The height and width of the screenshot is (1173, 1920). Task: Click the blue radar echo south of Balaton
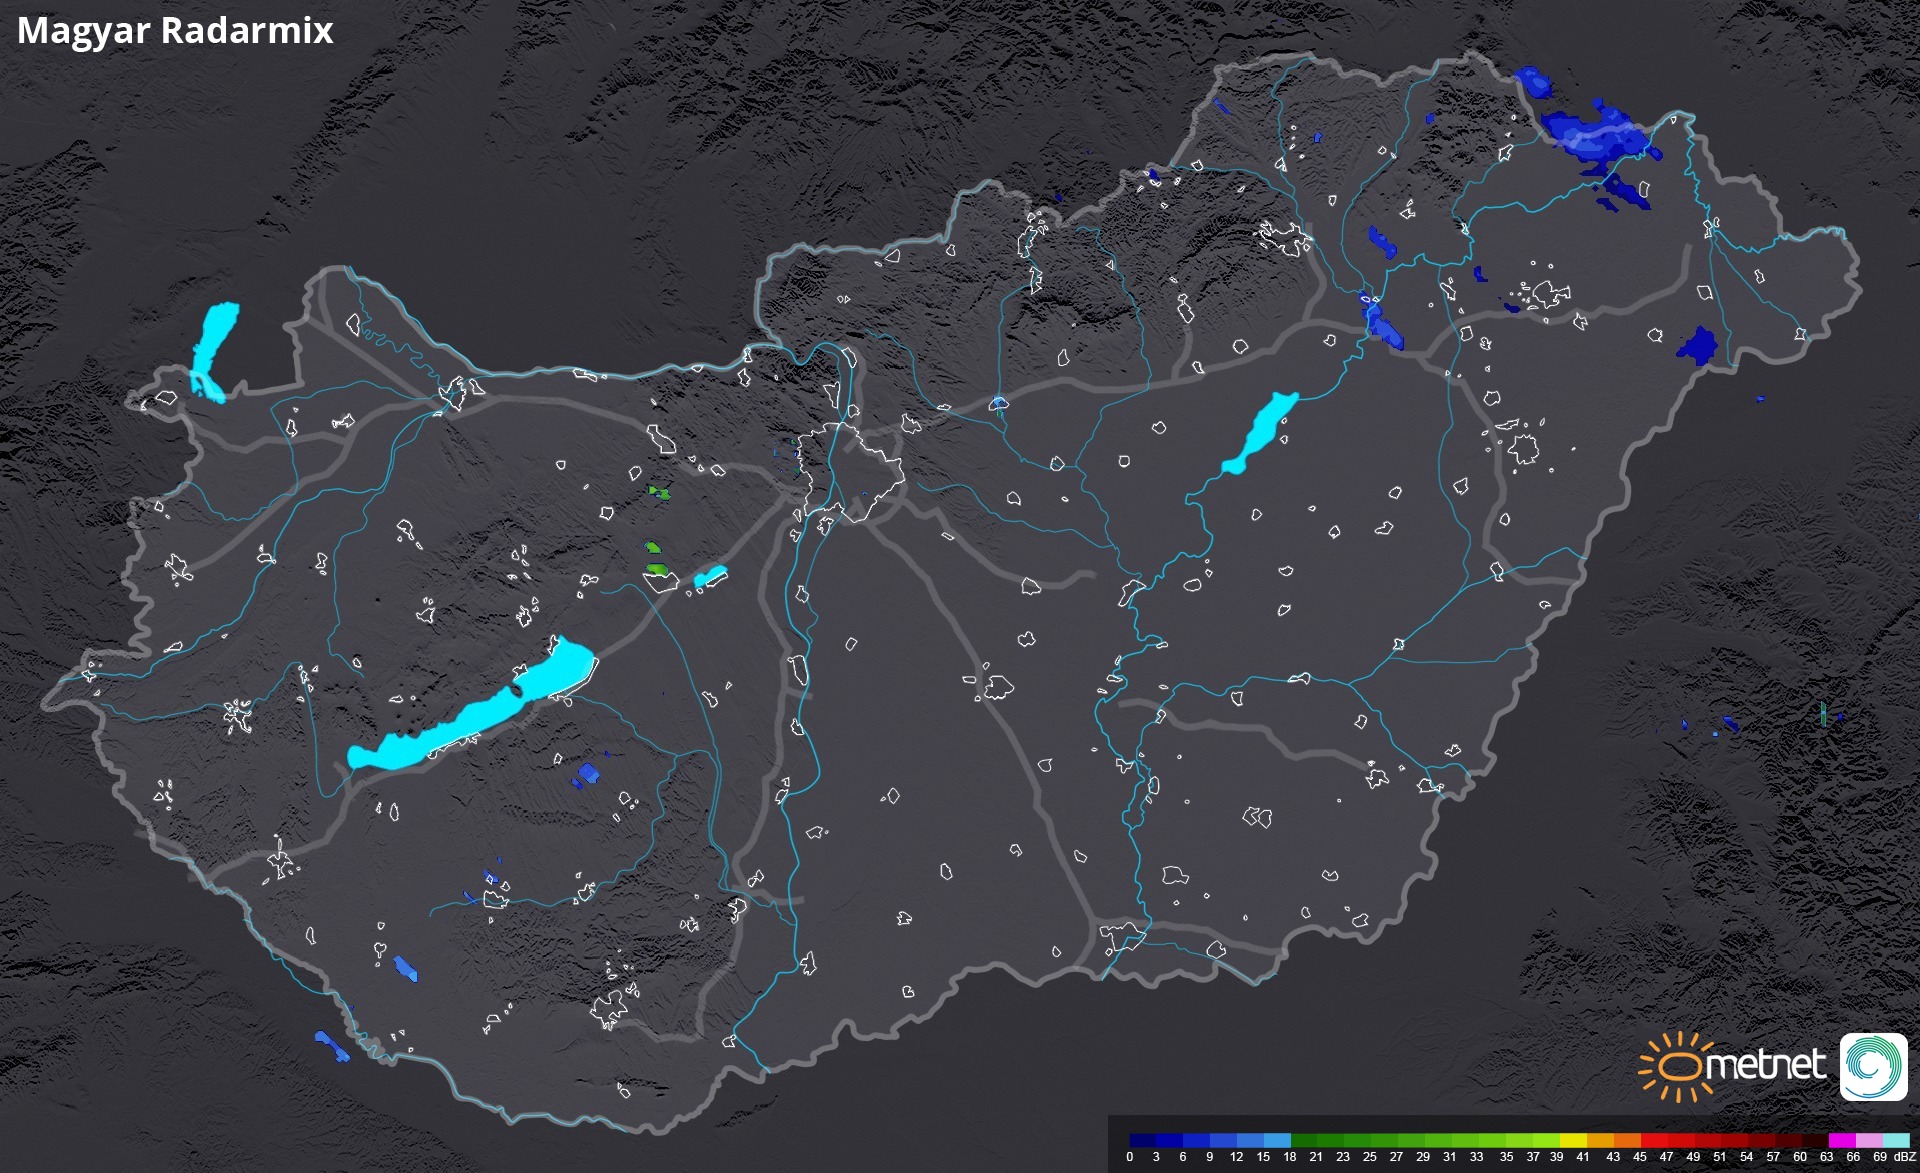[589, 772]
